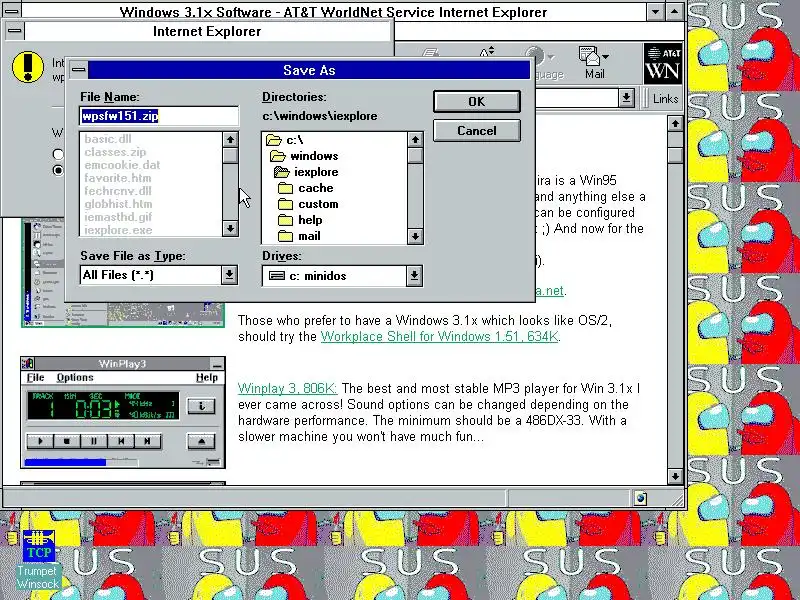Open the Save As control menu box
Image resolution: width=800 pixels, height=600 pixels.
point(79,70)
